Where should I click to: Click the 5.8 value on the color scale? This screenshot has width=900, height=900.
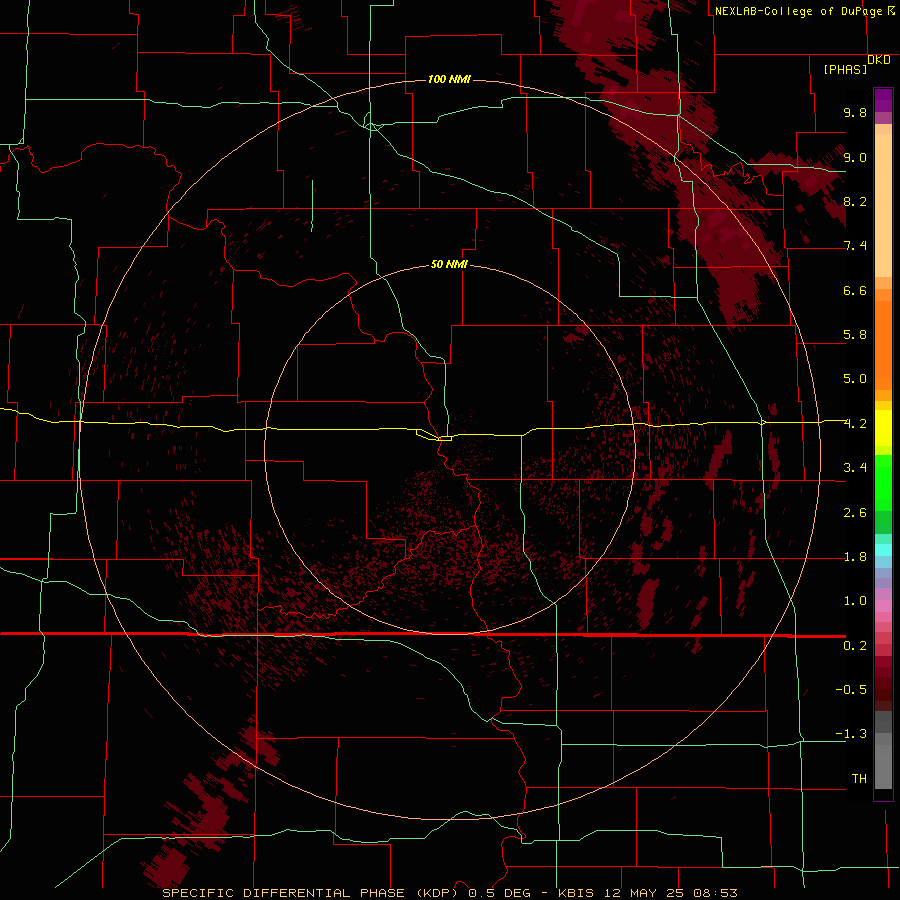(855, 335)
